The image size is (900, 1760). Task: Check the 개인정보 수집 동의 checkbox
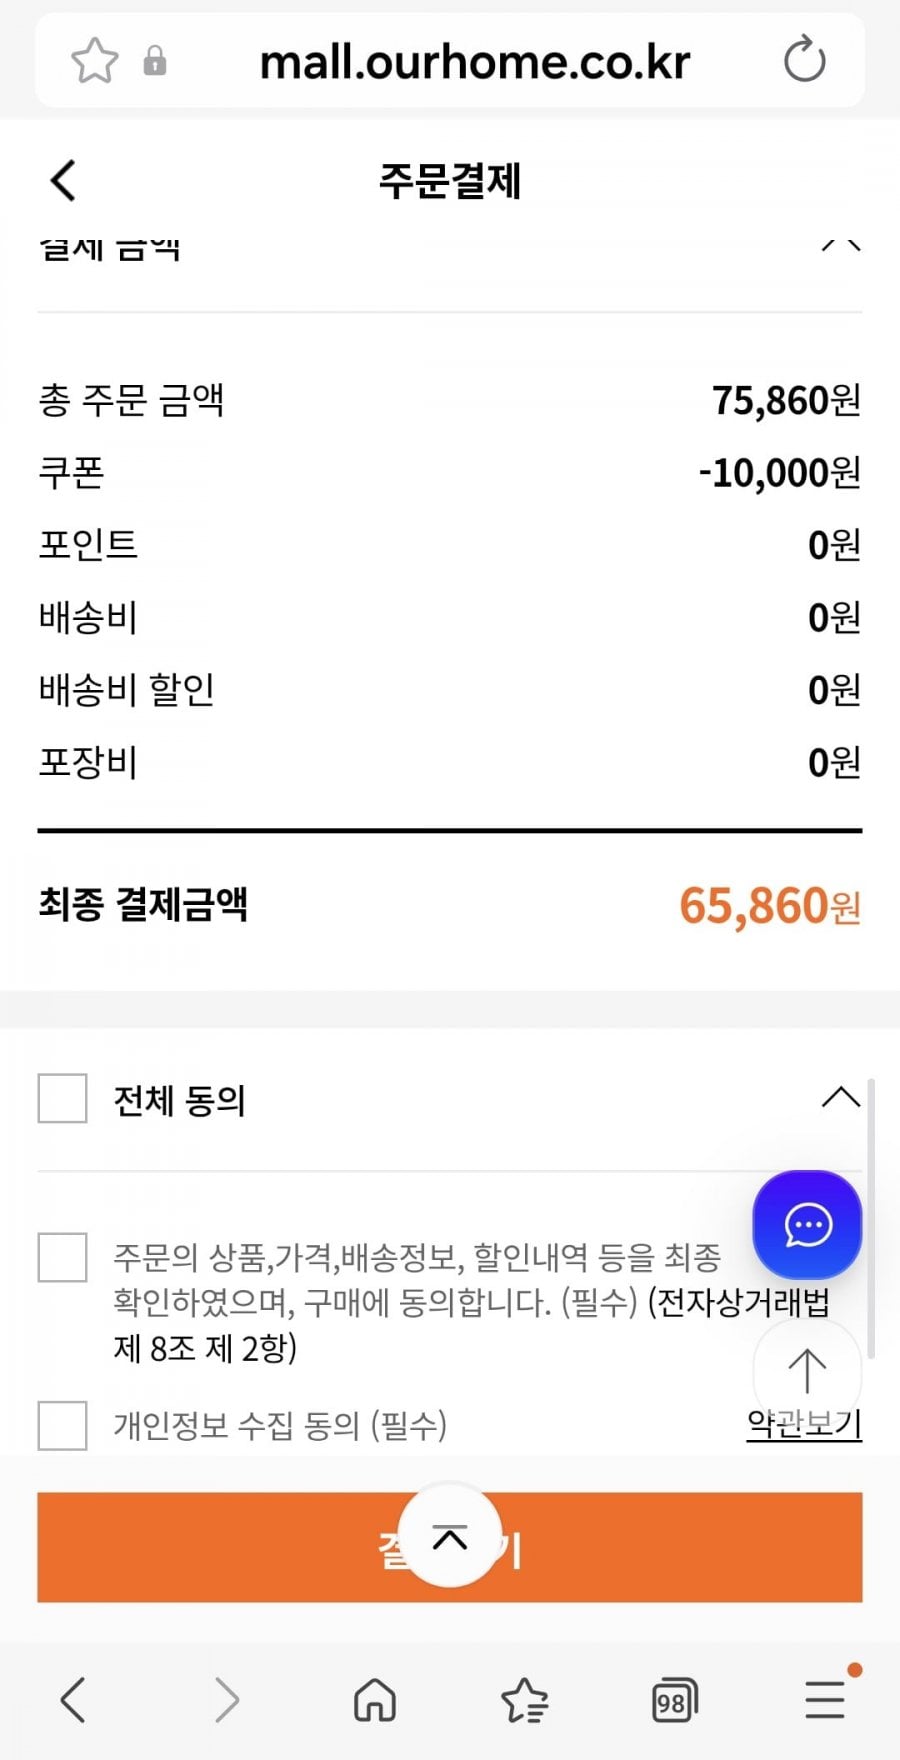coord(62,1425)
